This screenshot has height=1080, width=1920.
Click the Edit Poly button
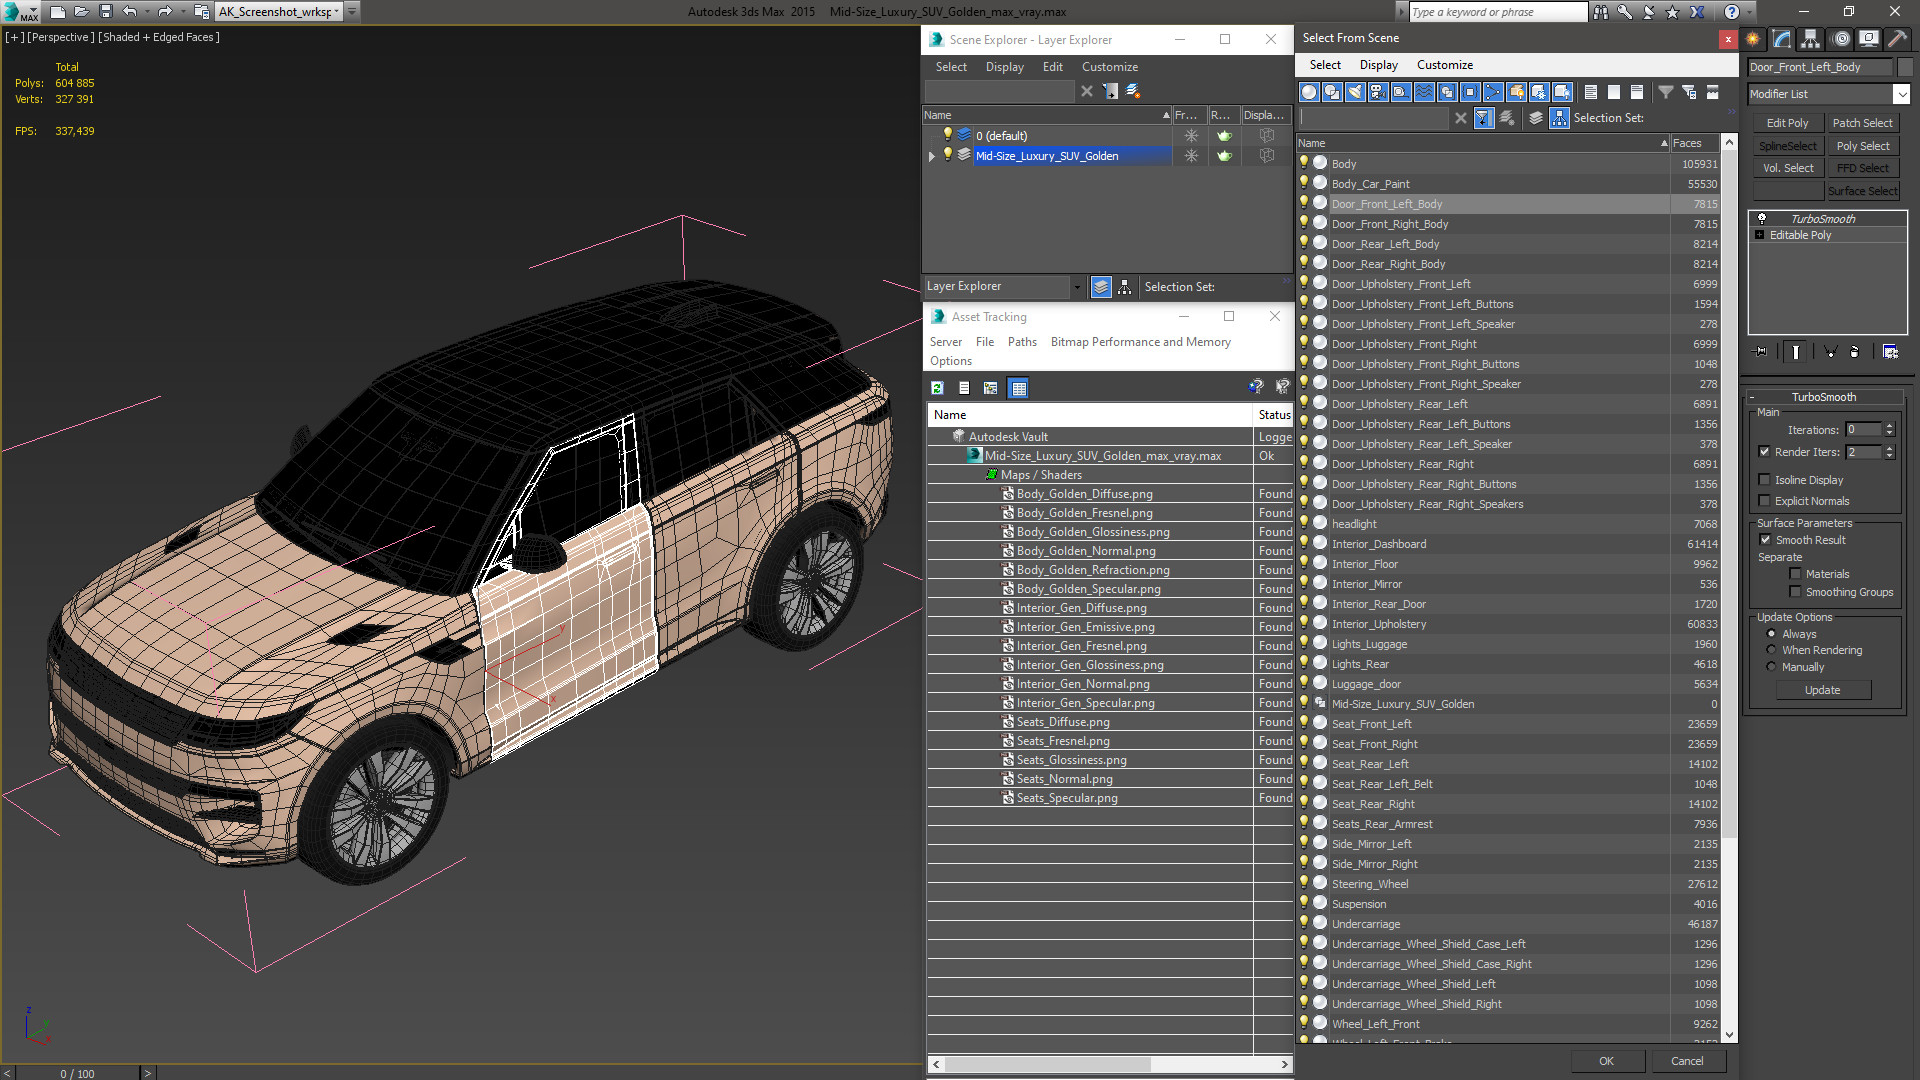pyautogui.click(x=1787, y=123)
